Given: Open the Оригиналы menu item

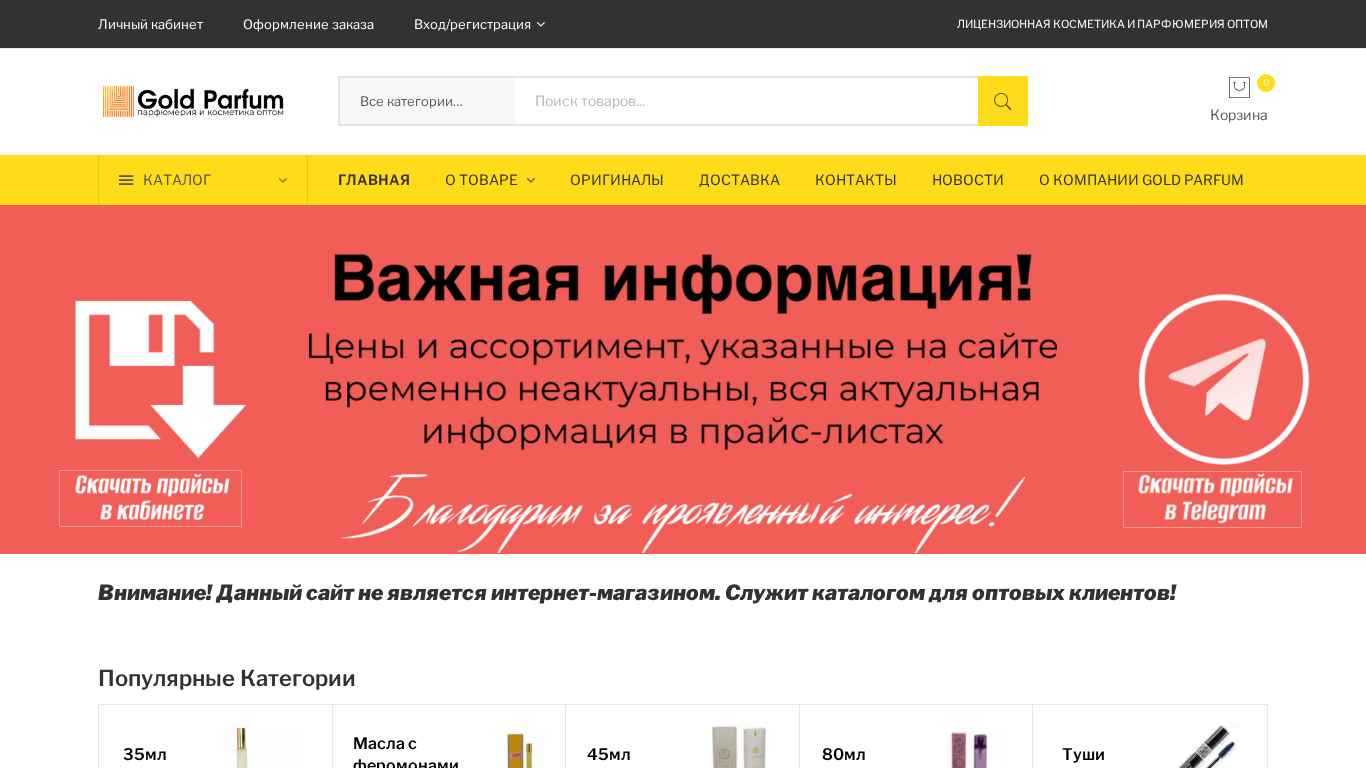Looking at the screenshot, I should point(617,180).
